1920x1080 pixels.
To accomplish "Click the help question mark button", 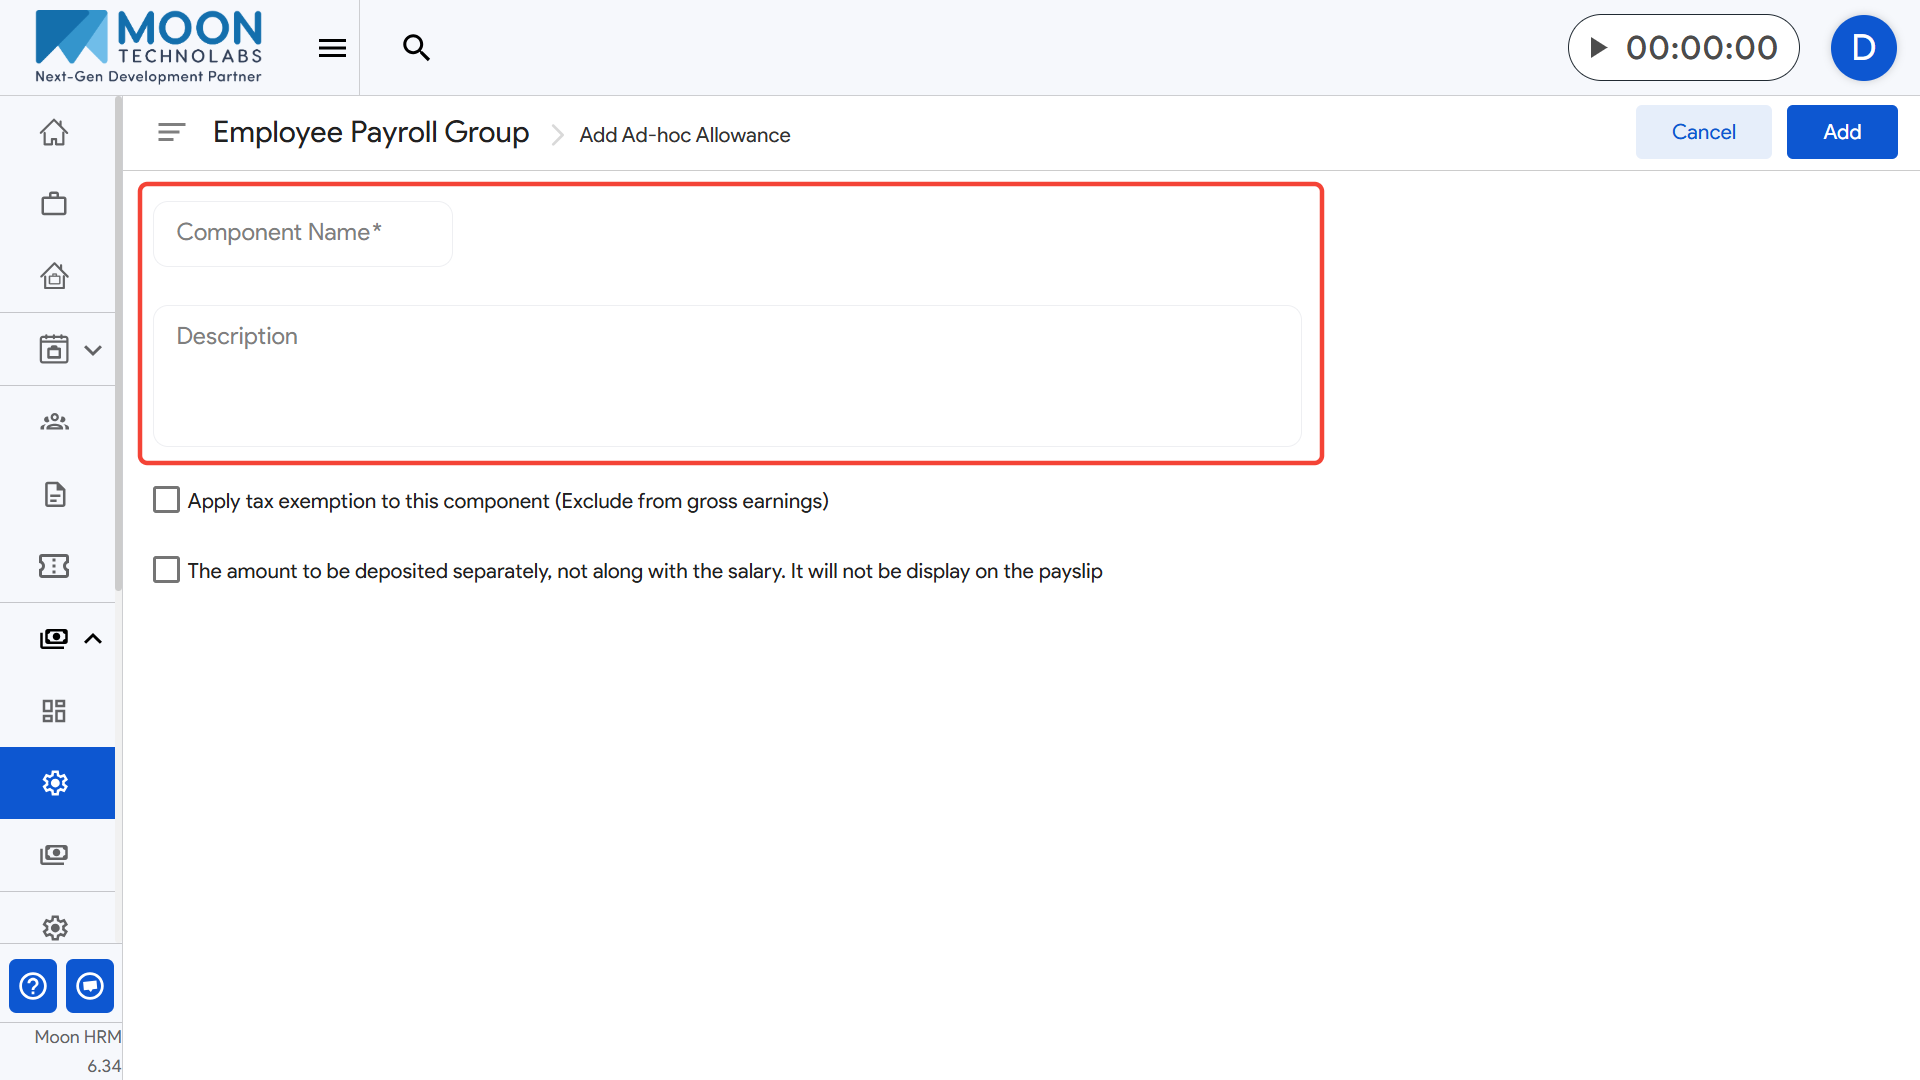I will (33, 986).
